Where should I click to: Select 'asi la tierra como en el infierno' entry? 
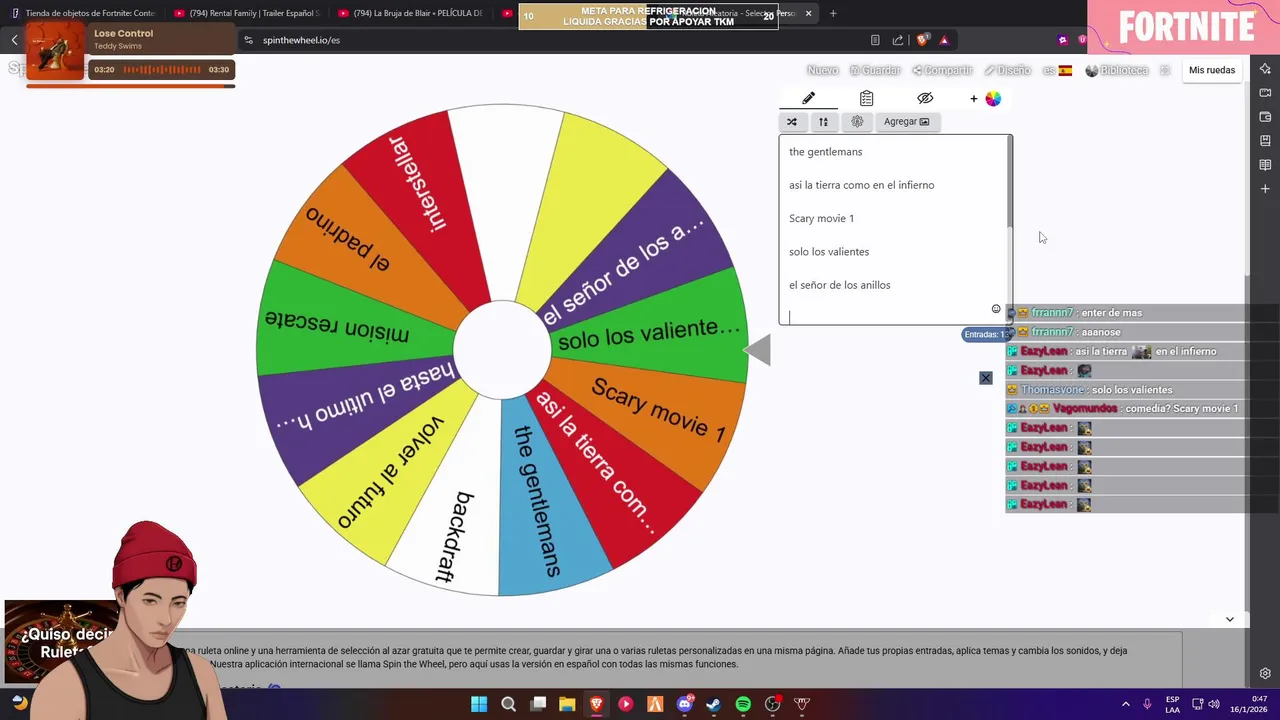point(861,185)
